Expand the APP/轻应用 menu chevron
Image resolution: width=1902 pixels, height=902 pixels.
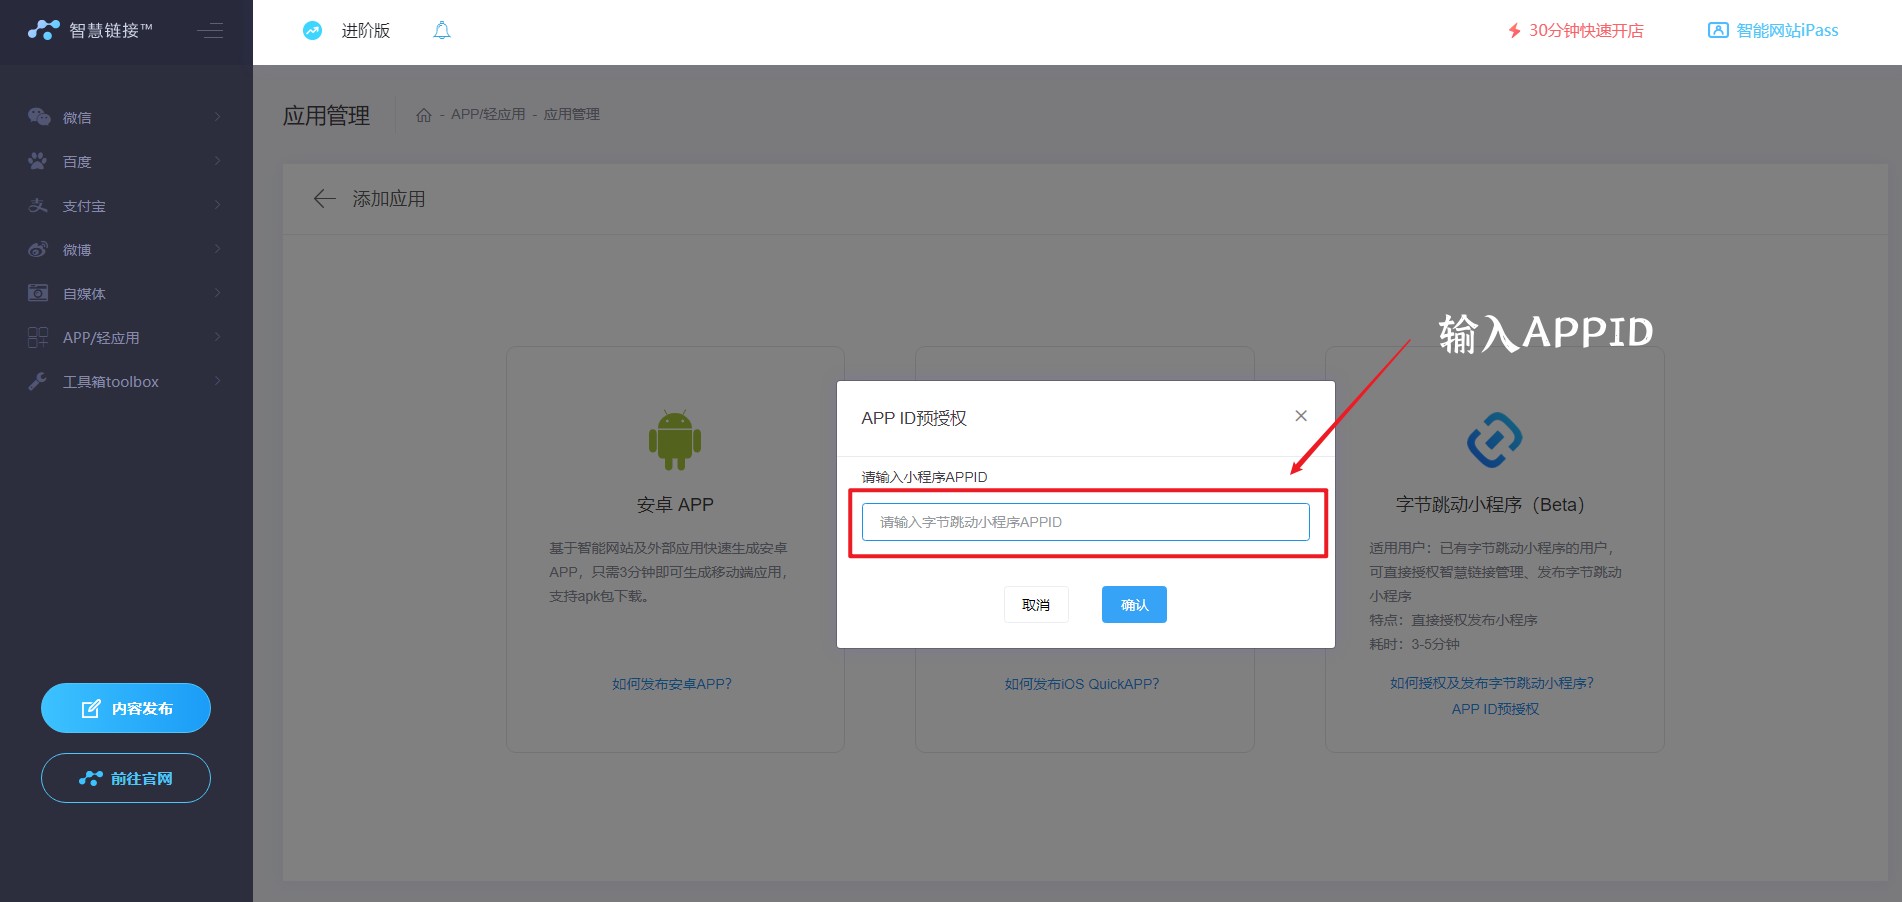[217, 337]
